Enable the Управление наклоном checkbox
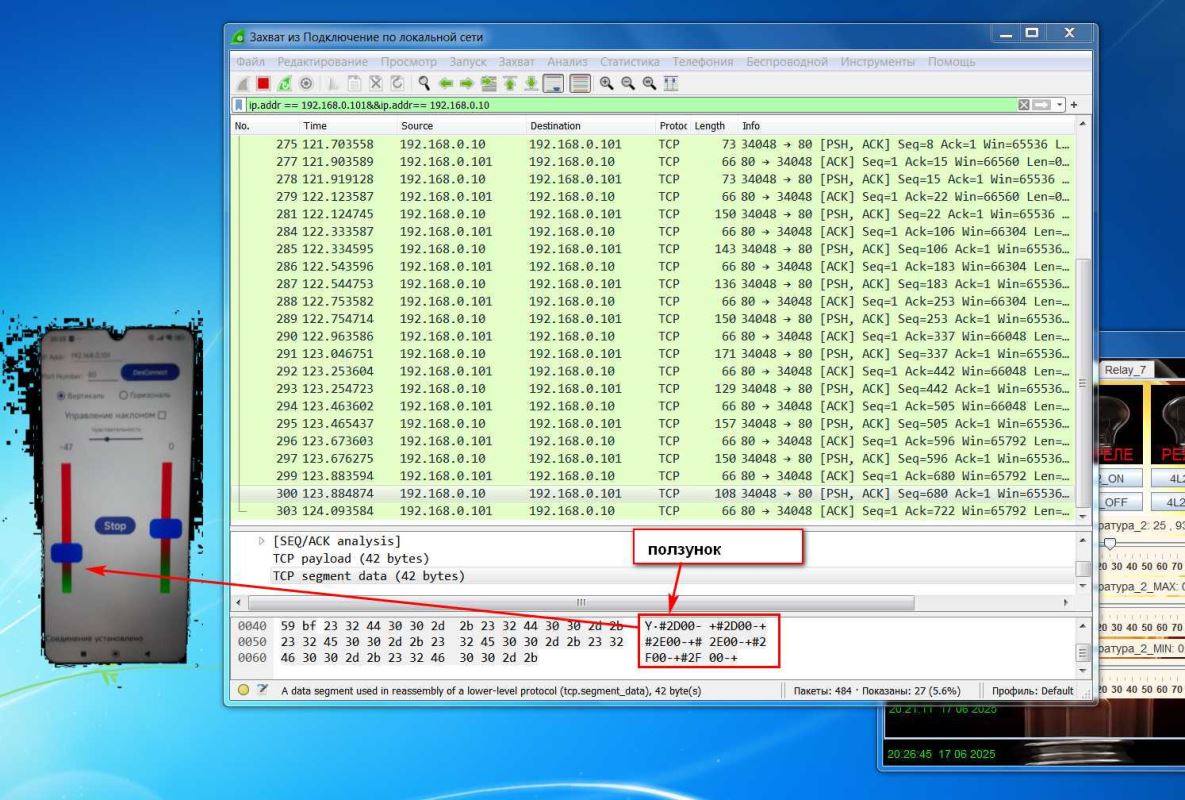 point(162,414)
